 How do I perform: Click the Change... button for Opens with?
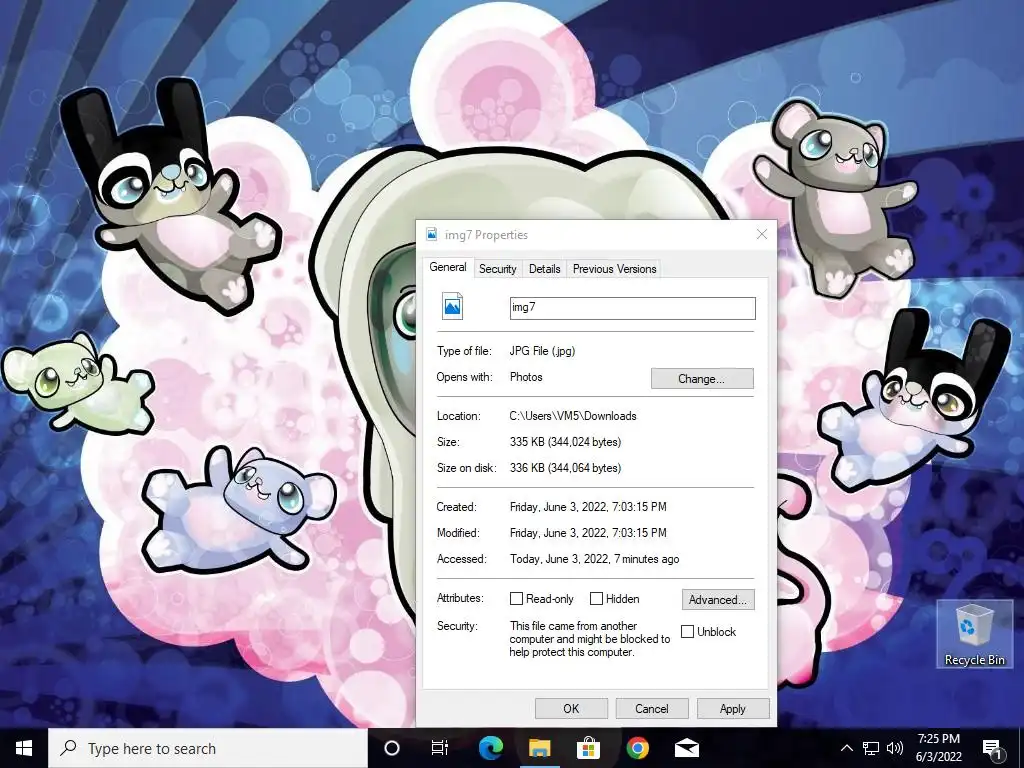pos(702,379)
